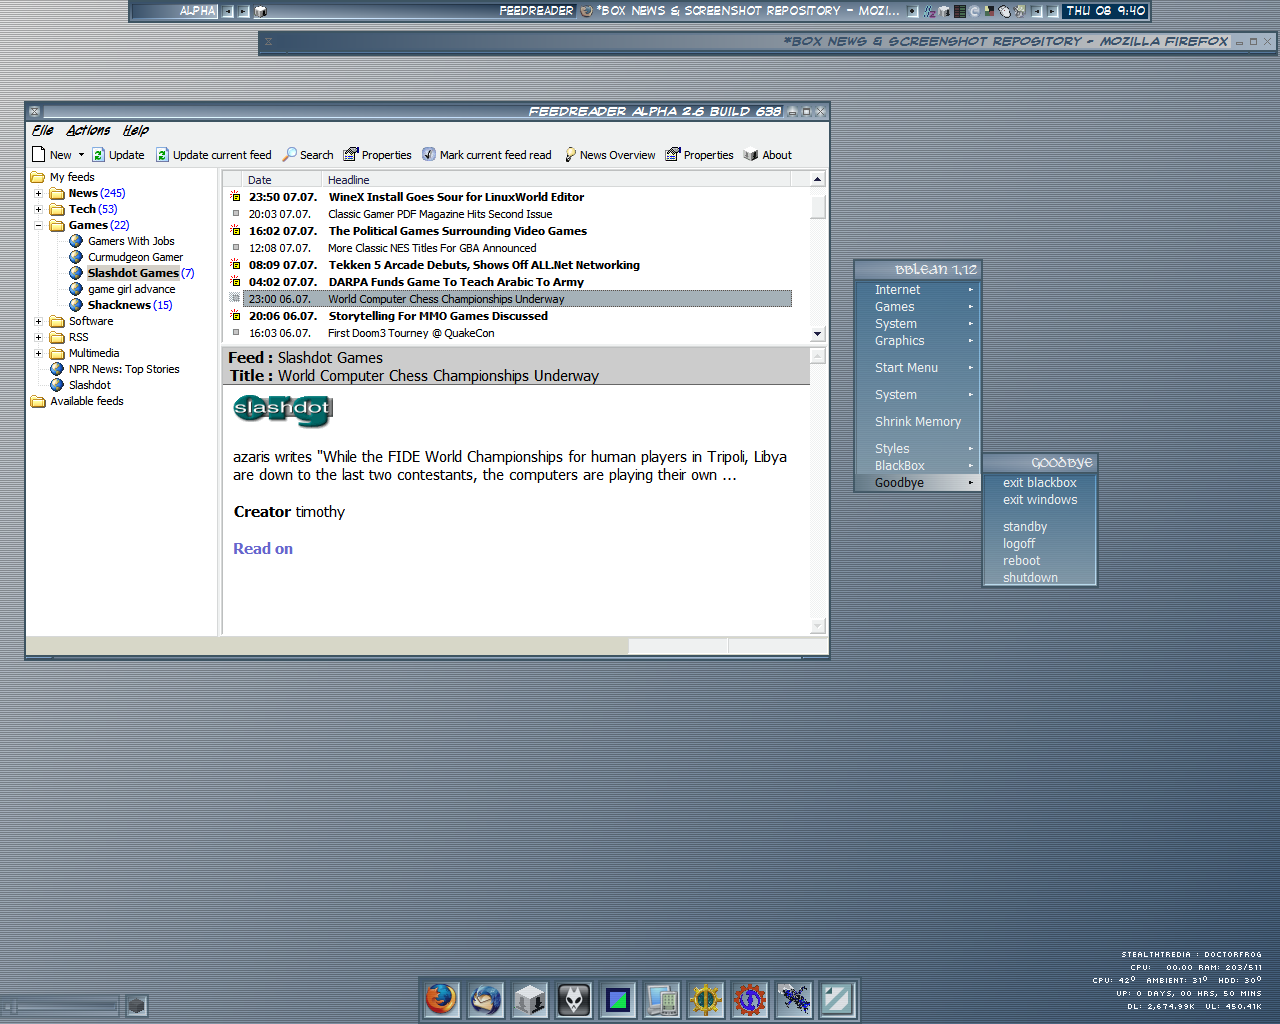Click headline list scrollbar down arrow
The height and width of the screenshot is (1024, 1280).
[x=818, y=334]
